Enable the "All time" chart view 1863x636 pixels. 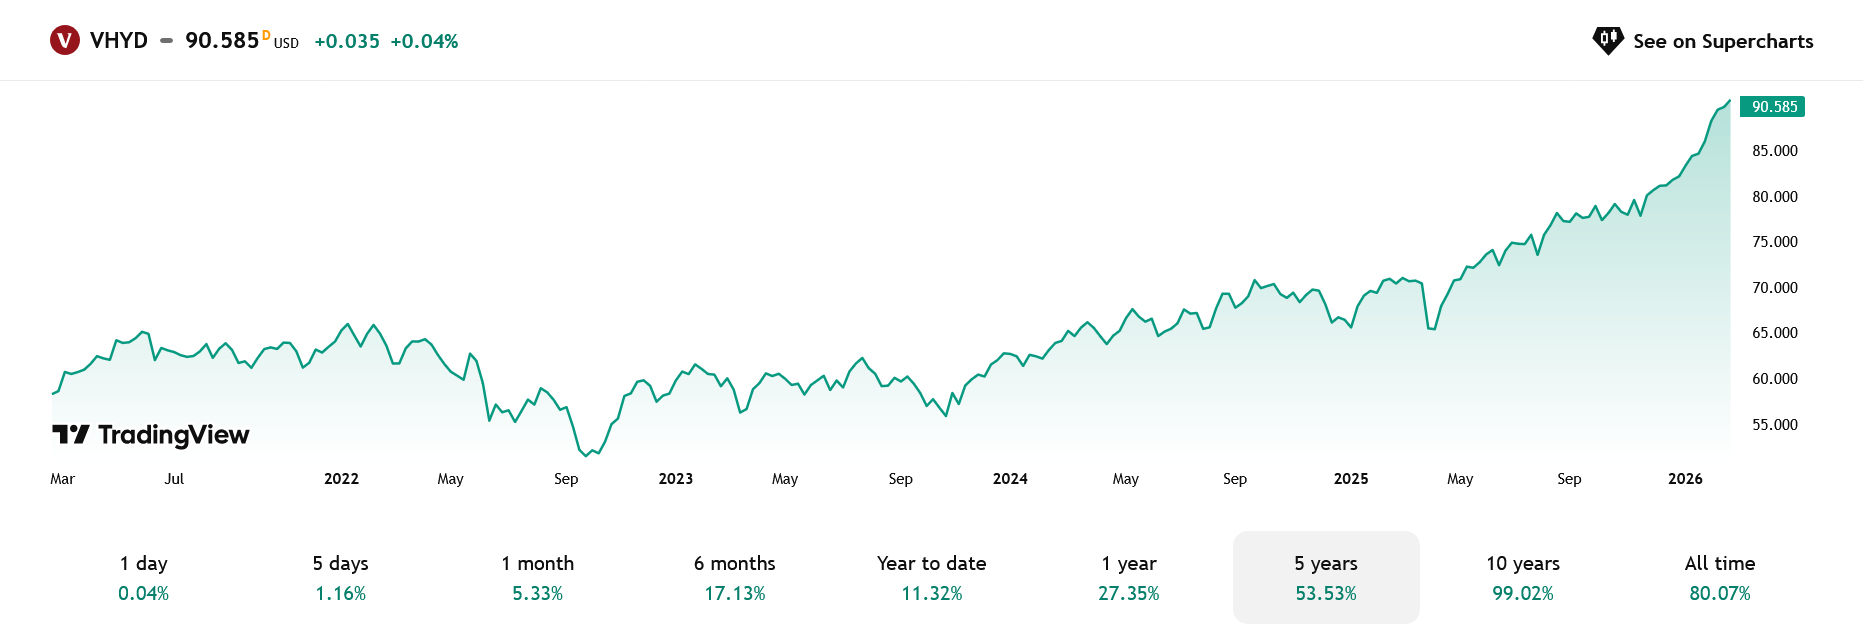(1721, 577)
